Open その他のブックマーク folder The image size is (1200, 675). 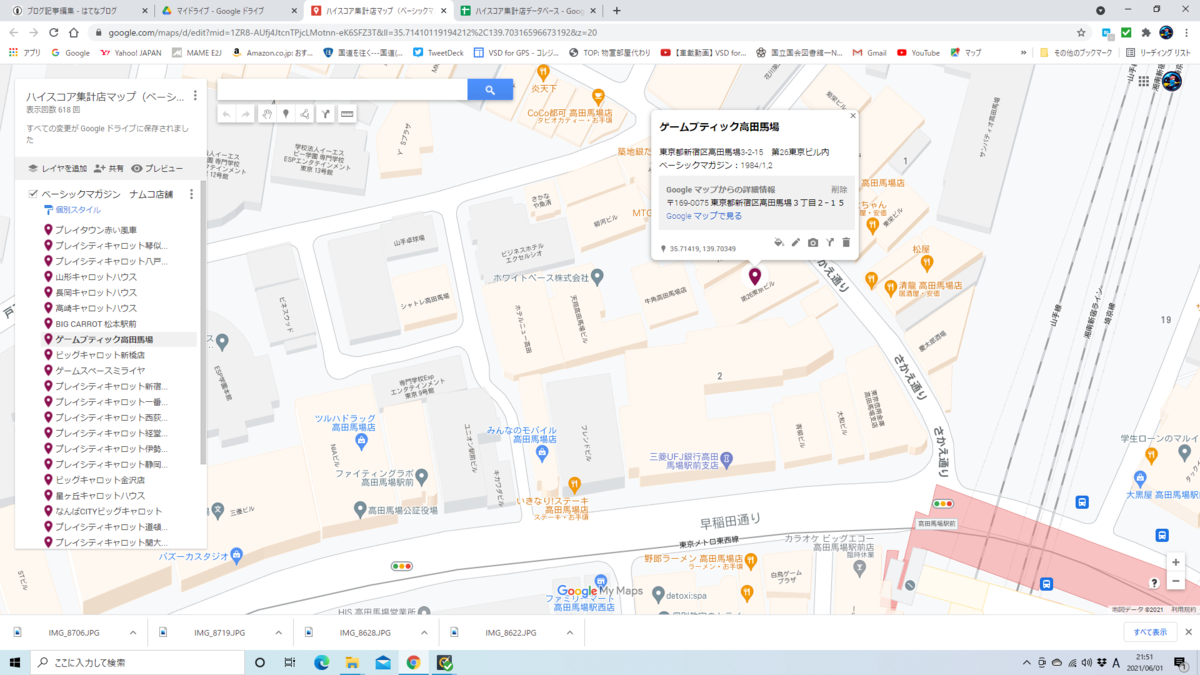[1075, 53]
